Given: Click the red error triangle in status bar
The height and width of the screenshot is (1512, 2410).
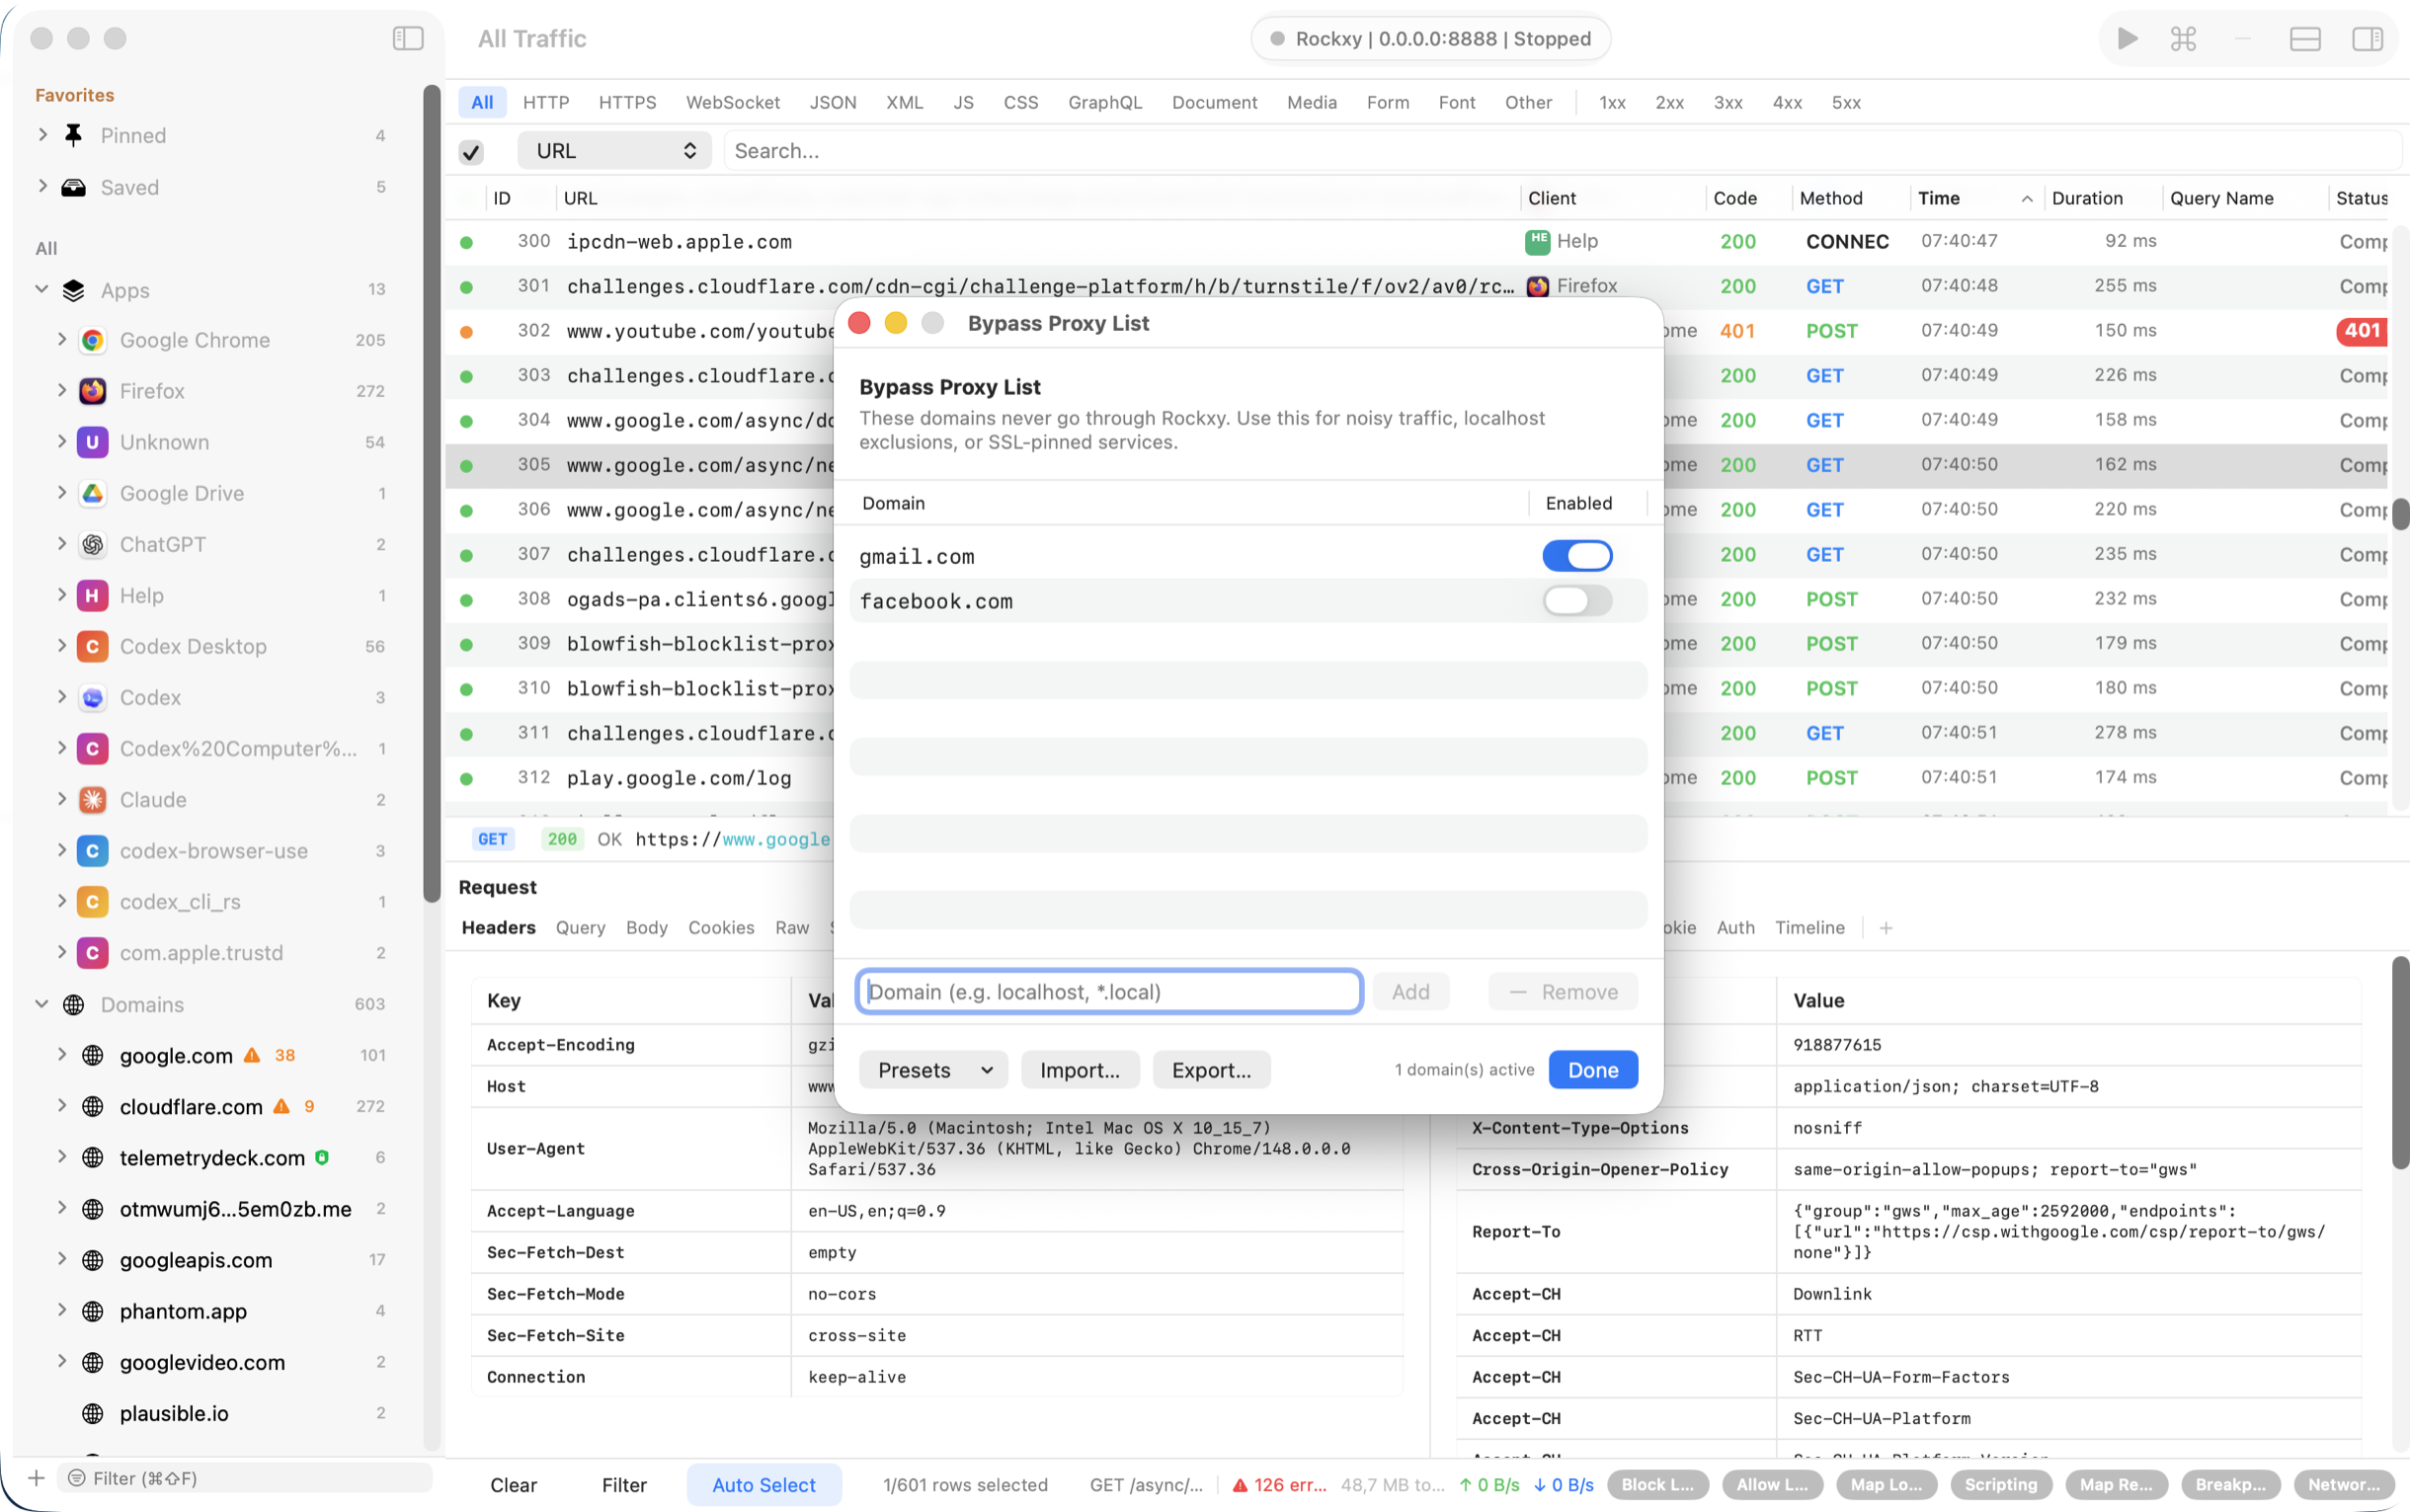Looking at the screenshot, I should [x=1240, y=1485].
